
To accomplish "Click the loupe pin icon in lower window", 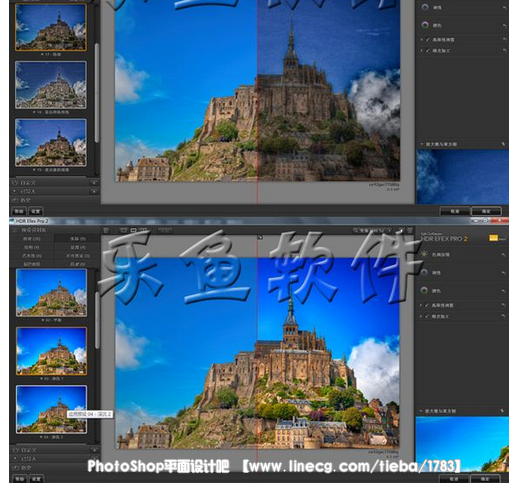I will (502, 411).
